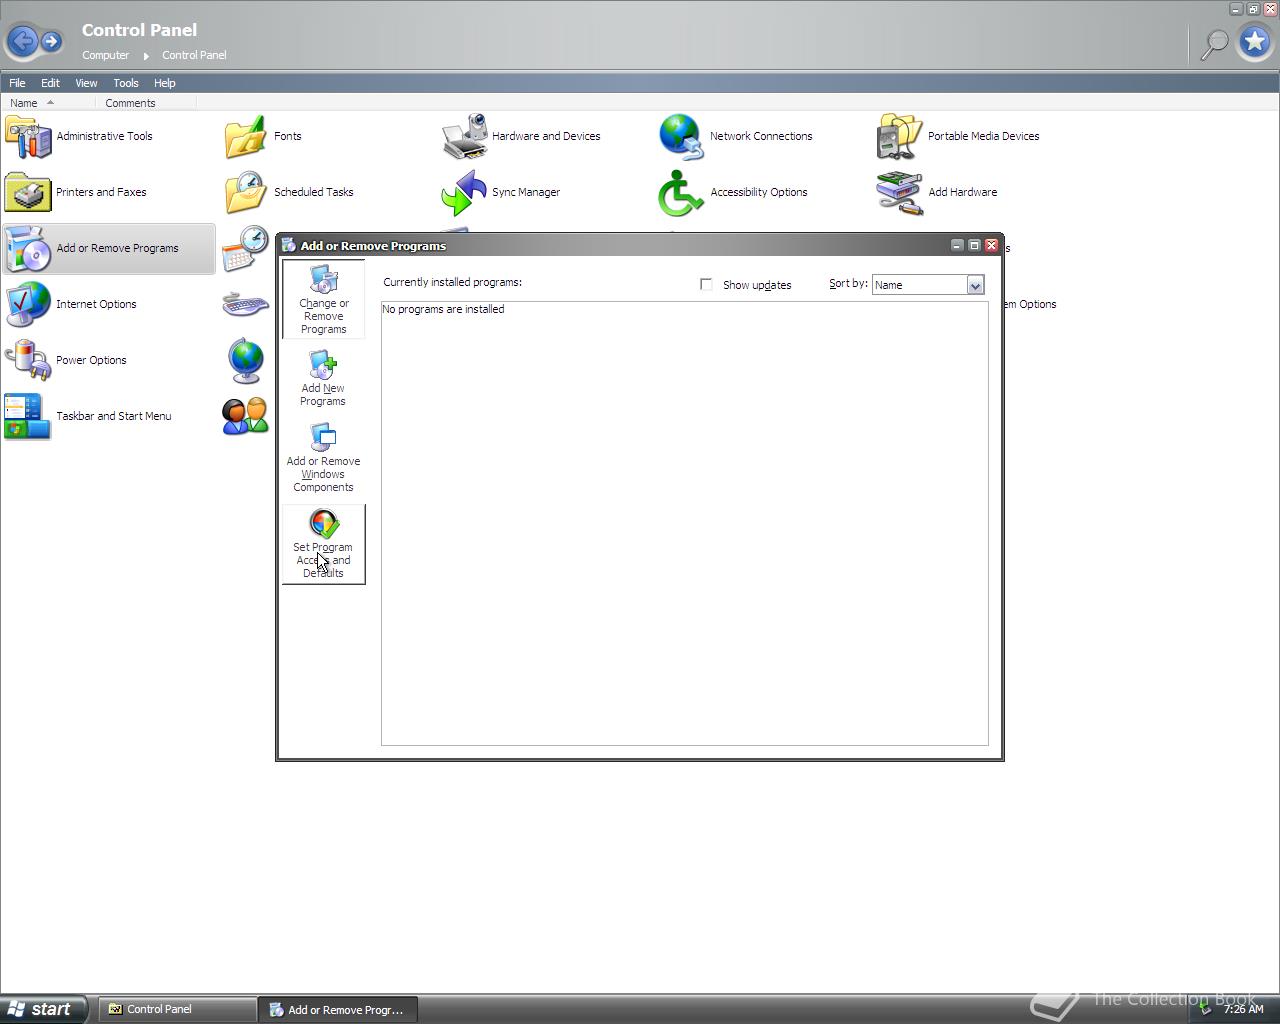1280x1024 pixels.
Task: Open the Start menu
Action: [43, 1009]
